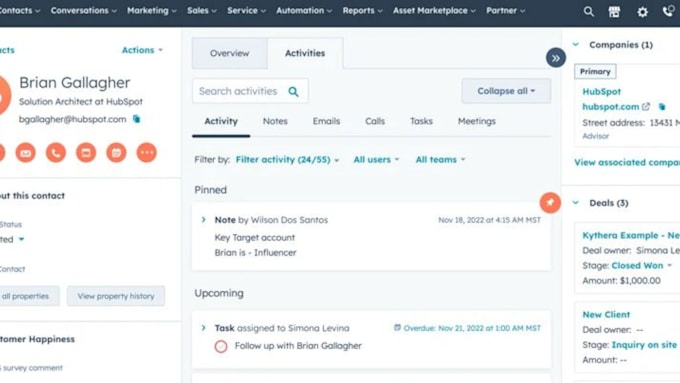Image resolution: width=680 pixels, height=383 pixels.
Task: Open the hubspot.com company link
Action: pyautogui.click(x=611, y=107)
